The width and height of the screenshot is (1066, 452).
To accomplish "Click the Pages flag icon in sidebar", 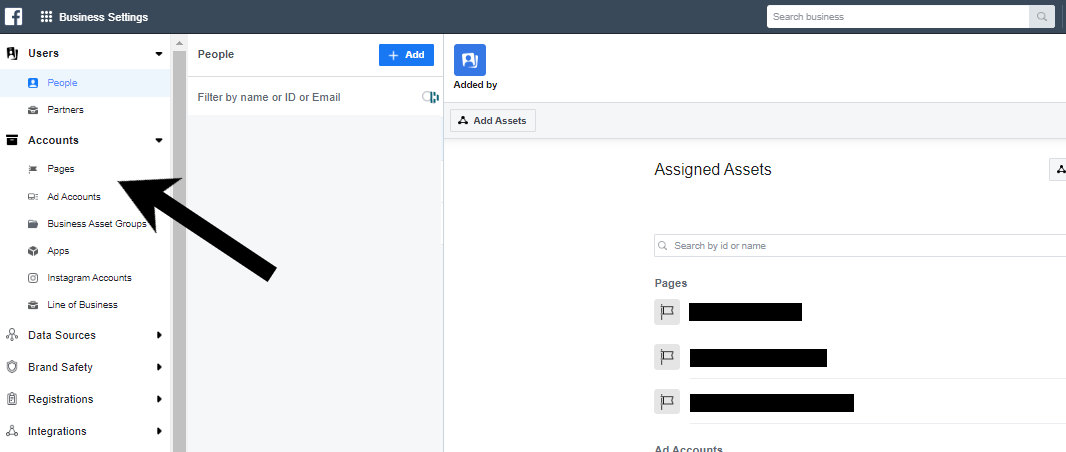I will pos(33,169).
